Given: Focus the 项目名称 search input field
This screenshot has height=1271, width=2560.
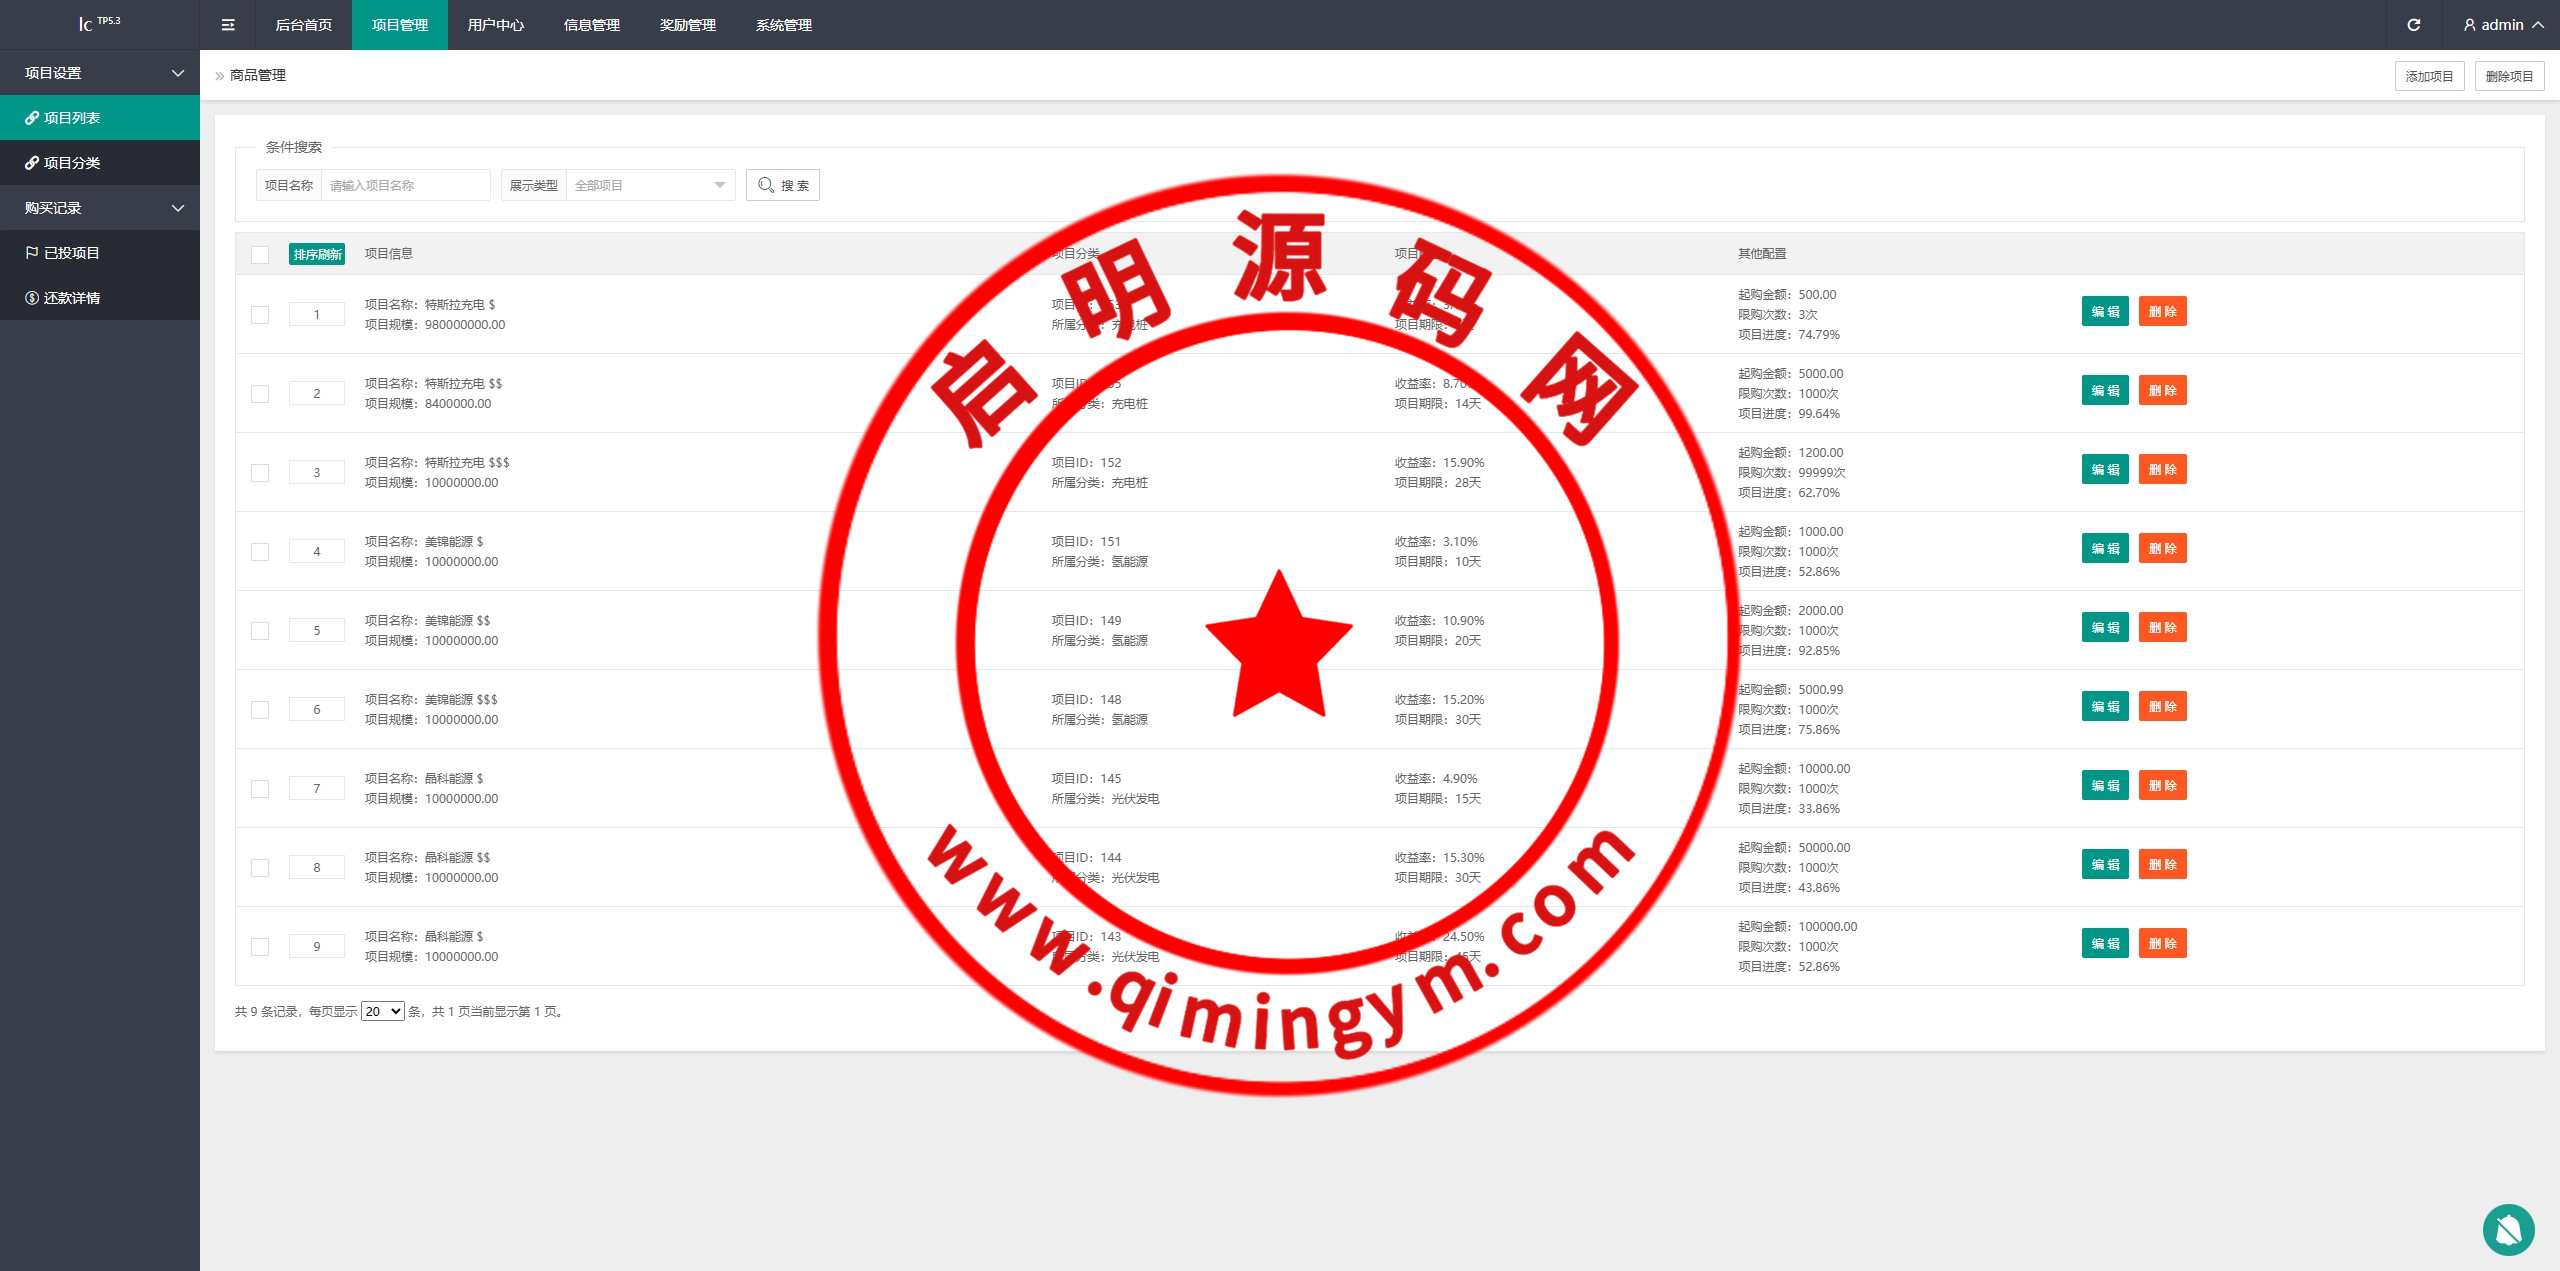Looking at the screenshot, I should pos(404,185).
